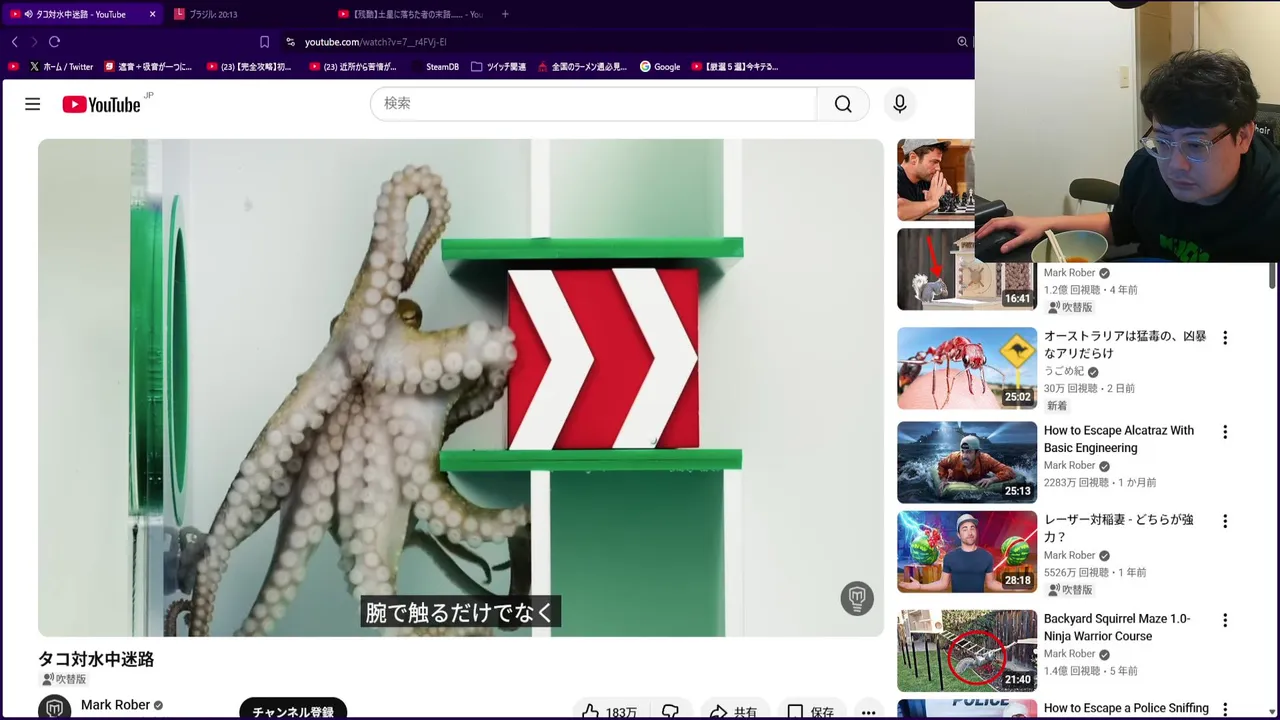Open the Alcatraz 25:13 video thumbnail
Image resolution: width=1280 pixels, height=720 pixels.
point(967,462)
